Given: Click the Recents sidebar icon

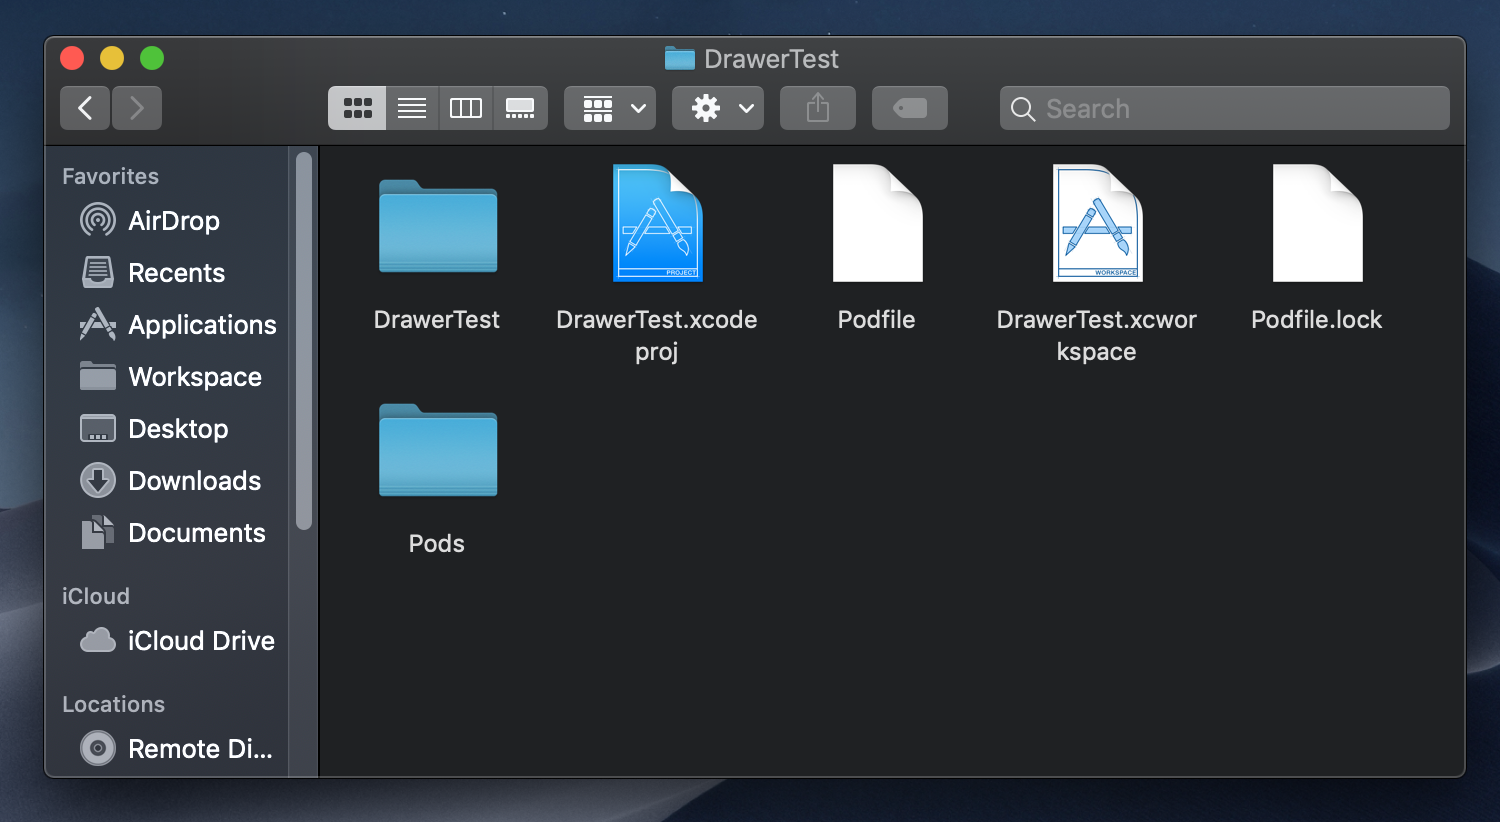Looking at the screenshot, I should [98, 272].
